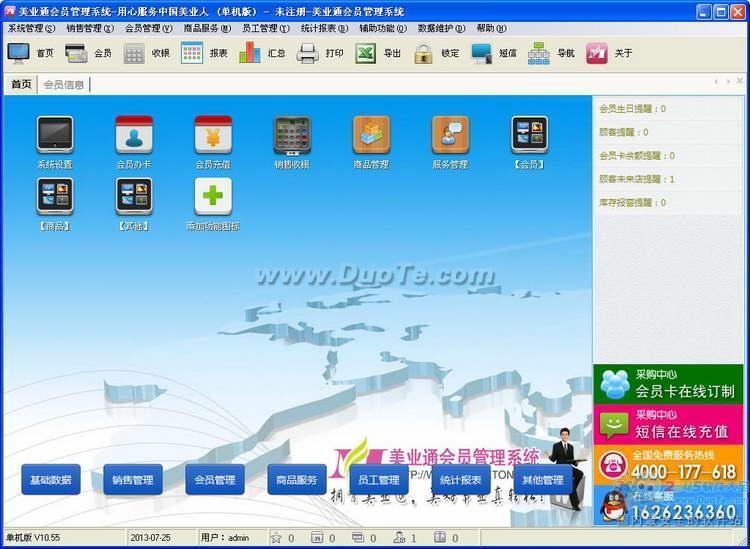Open the 商品管理 boxes icon
750x549 pixels.
point(371,135)
